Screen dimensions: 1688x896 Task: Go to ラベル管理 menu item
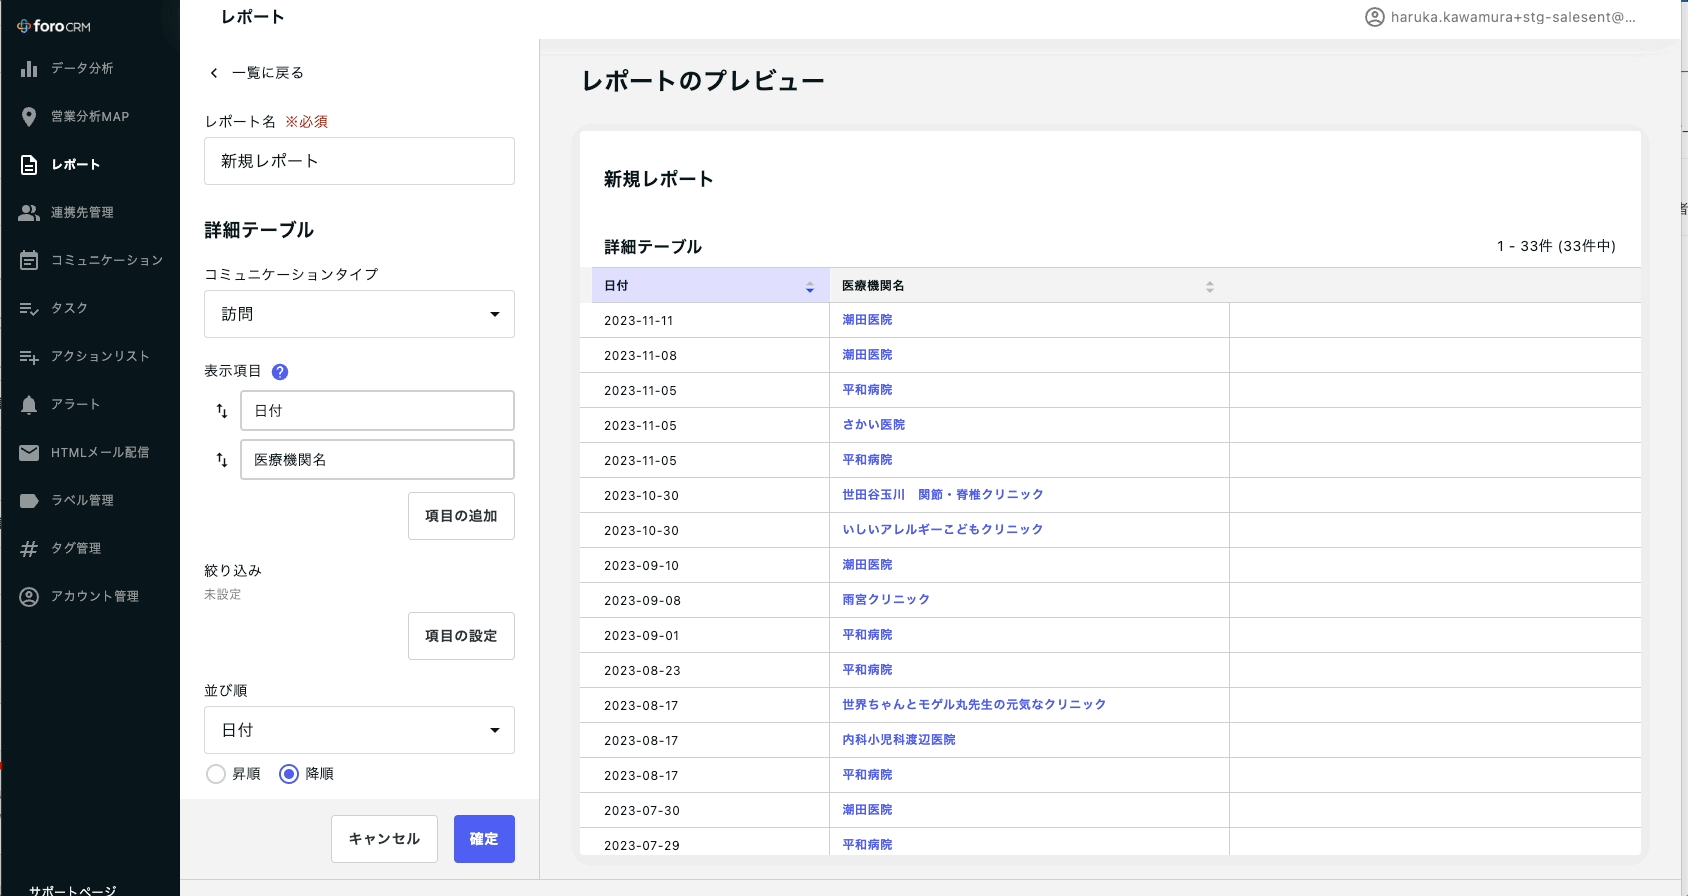(x=82, y=500)
